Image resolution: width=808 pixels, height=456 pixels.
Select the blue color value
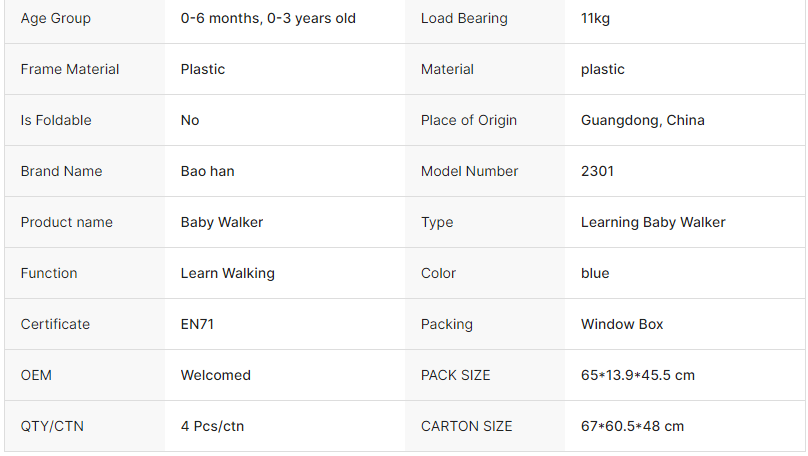pos(595,273)
